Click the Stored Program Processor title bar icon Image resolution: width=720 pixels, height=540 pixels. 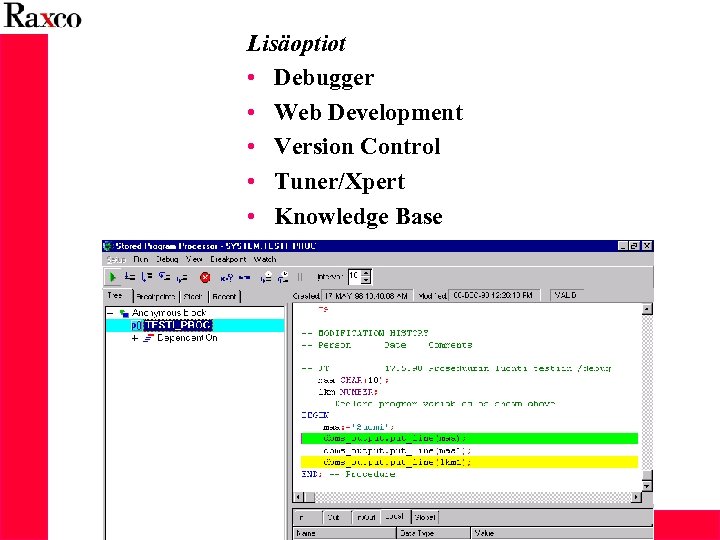(108, 246)
